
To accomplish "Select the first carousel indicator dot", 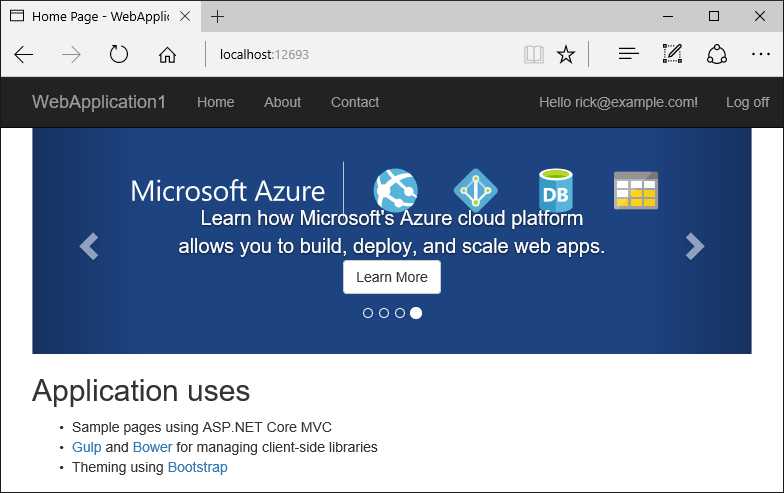I will pos(368,313).
